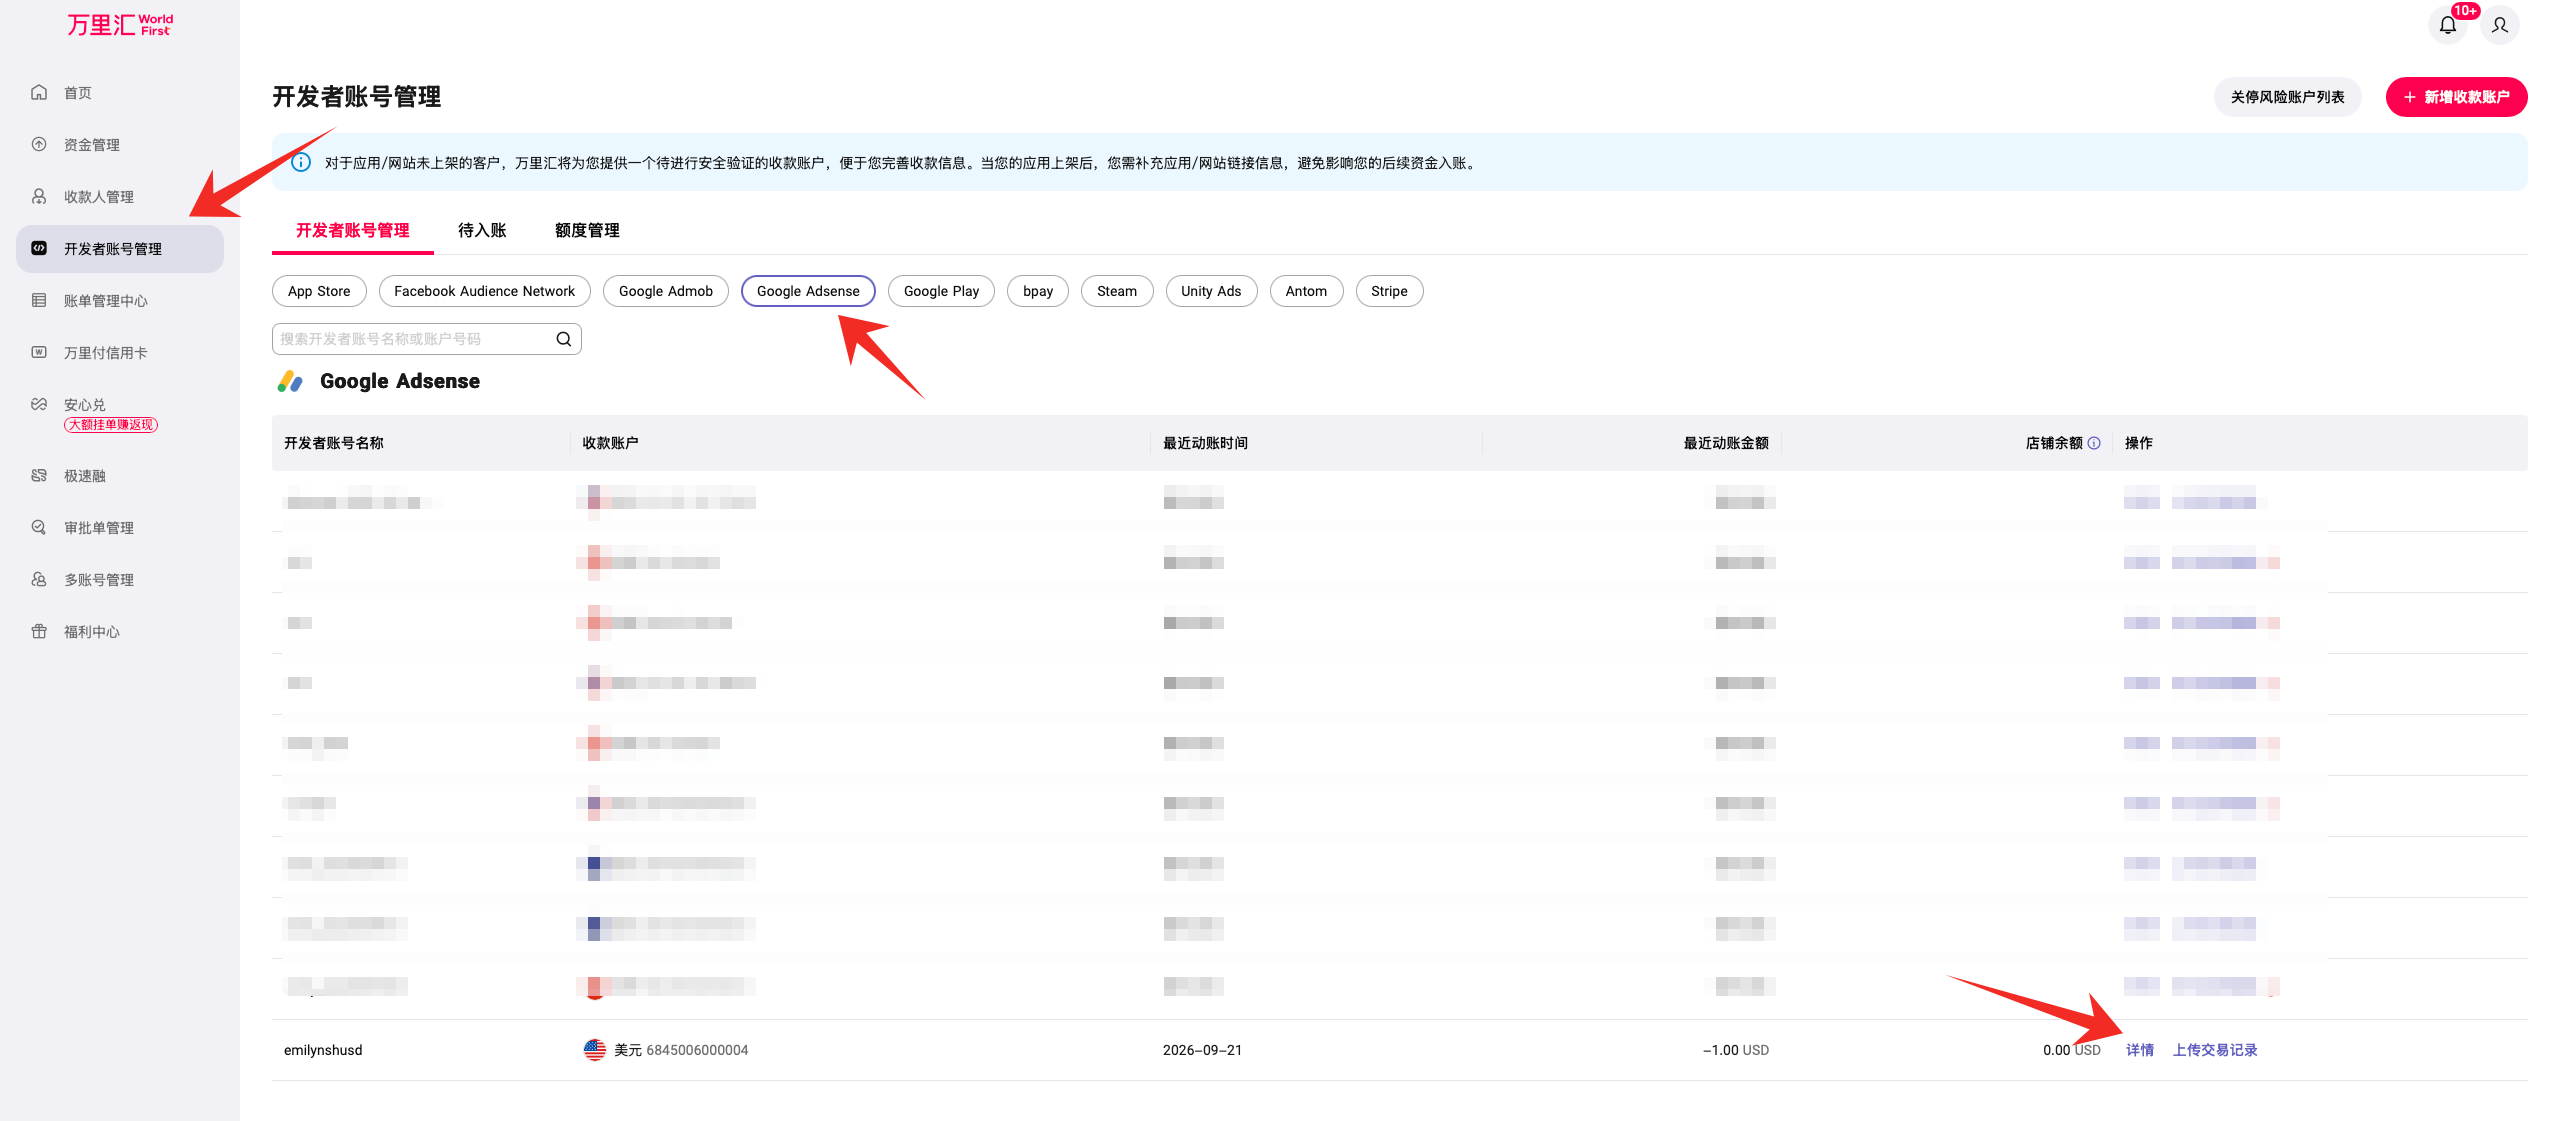Select the Stripe platform filter
The width and height of the screenshot is (2554, 1121).
[1389, 291]
